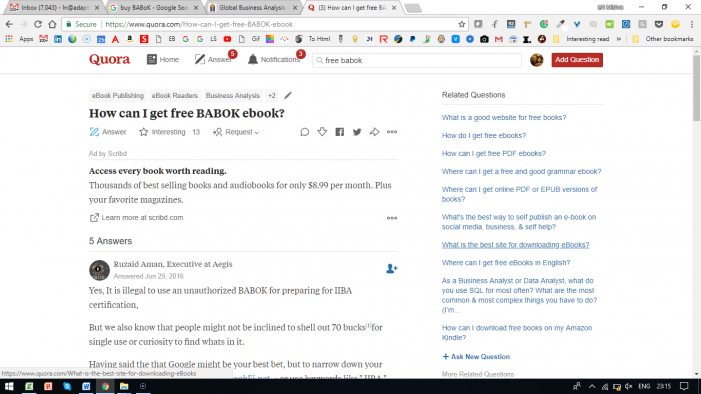Click the Quora logo
The height and width of the screenshot is (394, 701).
point(109,59)
